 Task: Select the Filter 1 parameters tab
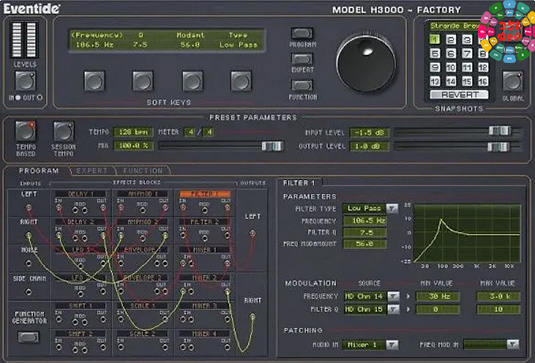click(299, 183)
